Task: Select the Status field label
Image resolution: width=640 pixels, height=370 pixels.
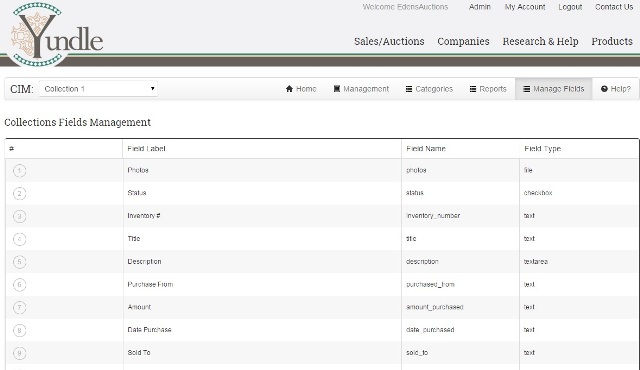Action: [137, 193]
